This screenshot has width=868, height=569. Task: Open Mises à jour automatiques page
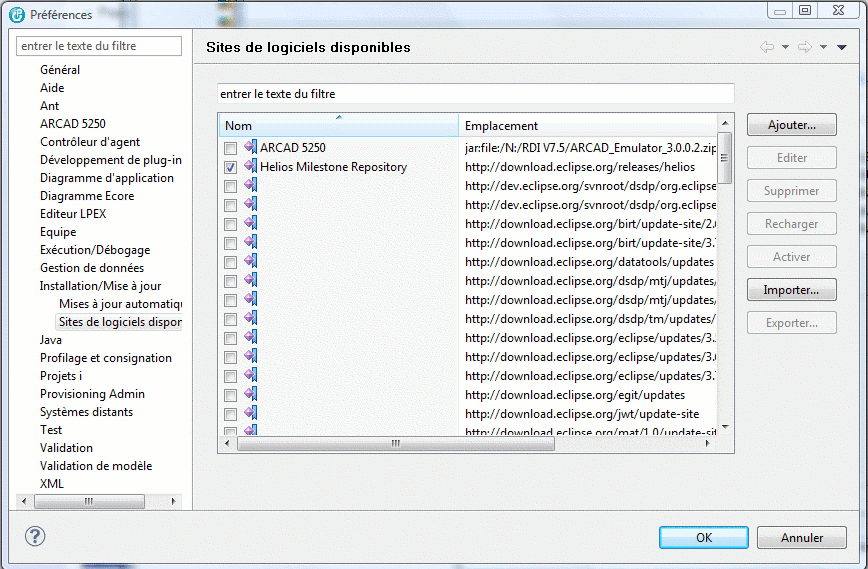[x=121, y=304]
